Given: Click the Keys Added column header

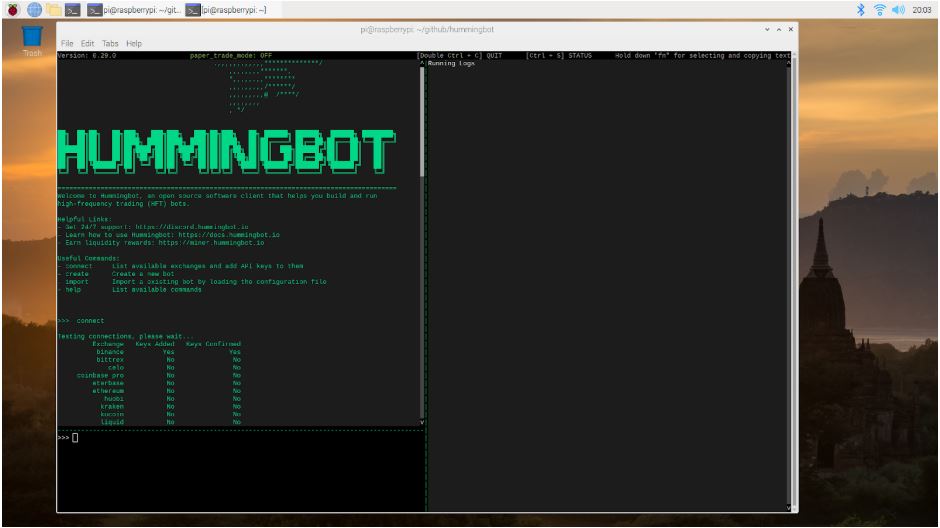Looking at the screenshot, I should click(x=155, y=344).
